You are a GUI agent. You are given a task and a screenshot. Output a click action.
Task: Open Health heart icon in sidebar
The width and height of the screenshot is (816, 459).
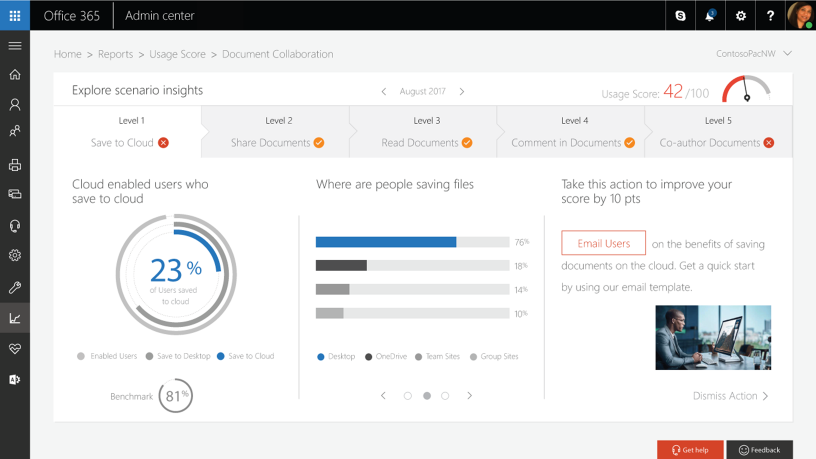pyautogui.click(x=15, y=349)
